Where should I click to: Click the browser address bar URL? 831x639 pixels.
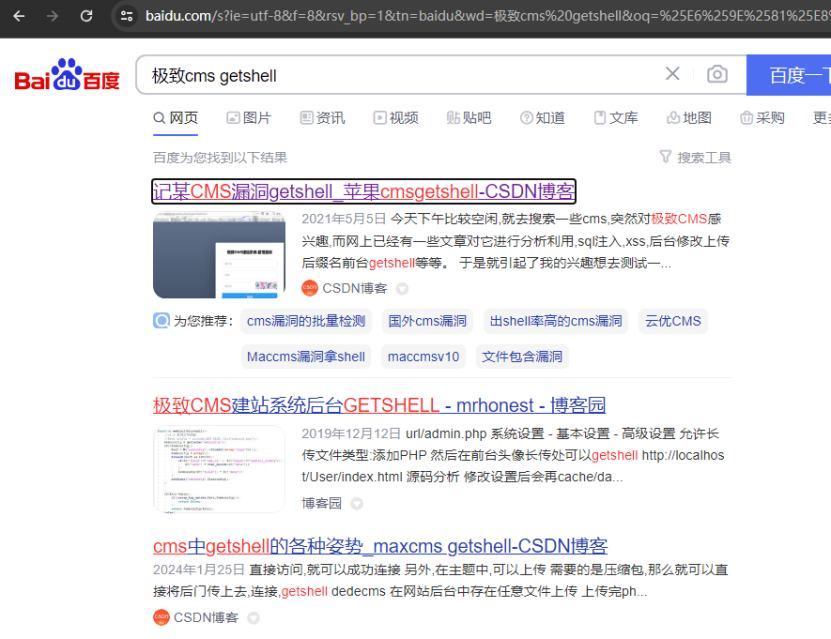[488, 16]
